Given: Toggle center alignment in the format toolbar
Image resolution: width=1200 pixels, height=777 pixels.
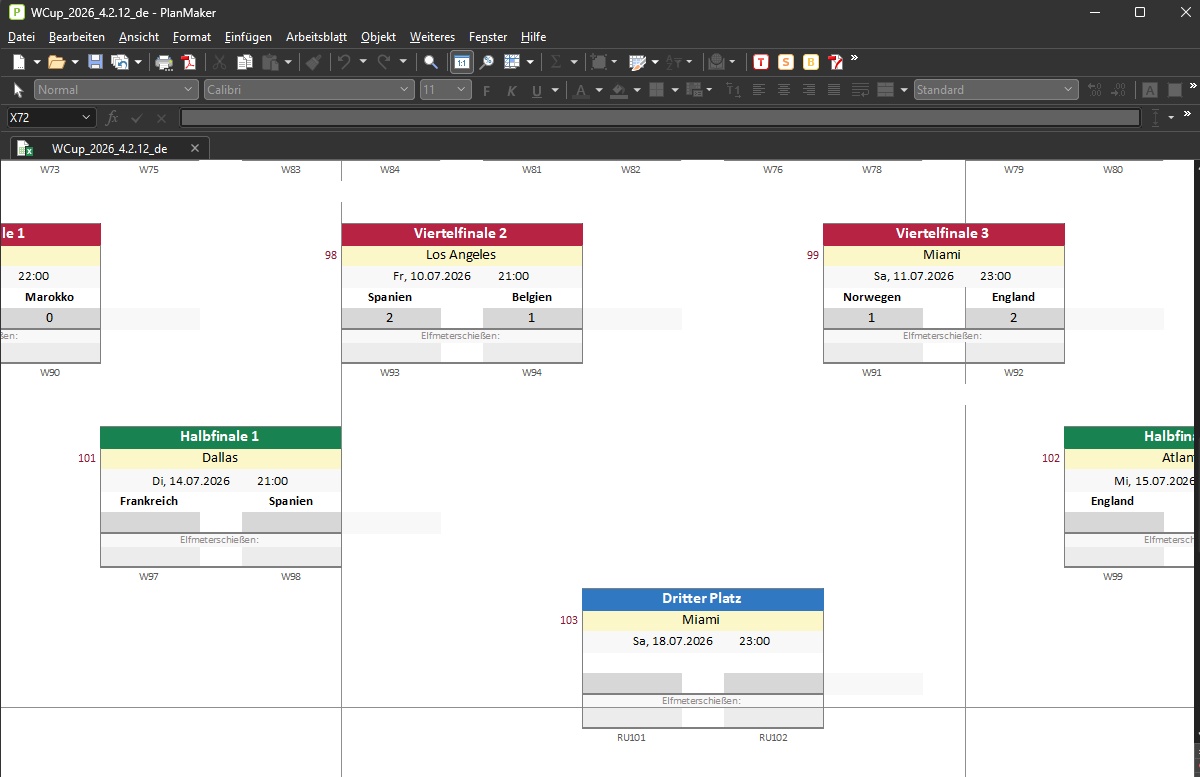Looking at the screenshot, I should tap(783, 90).
